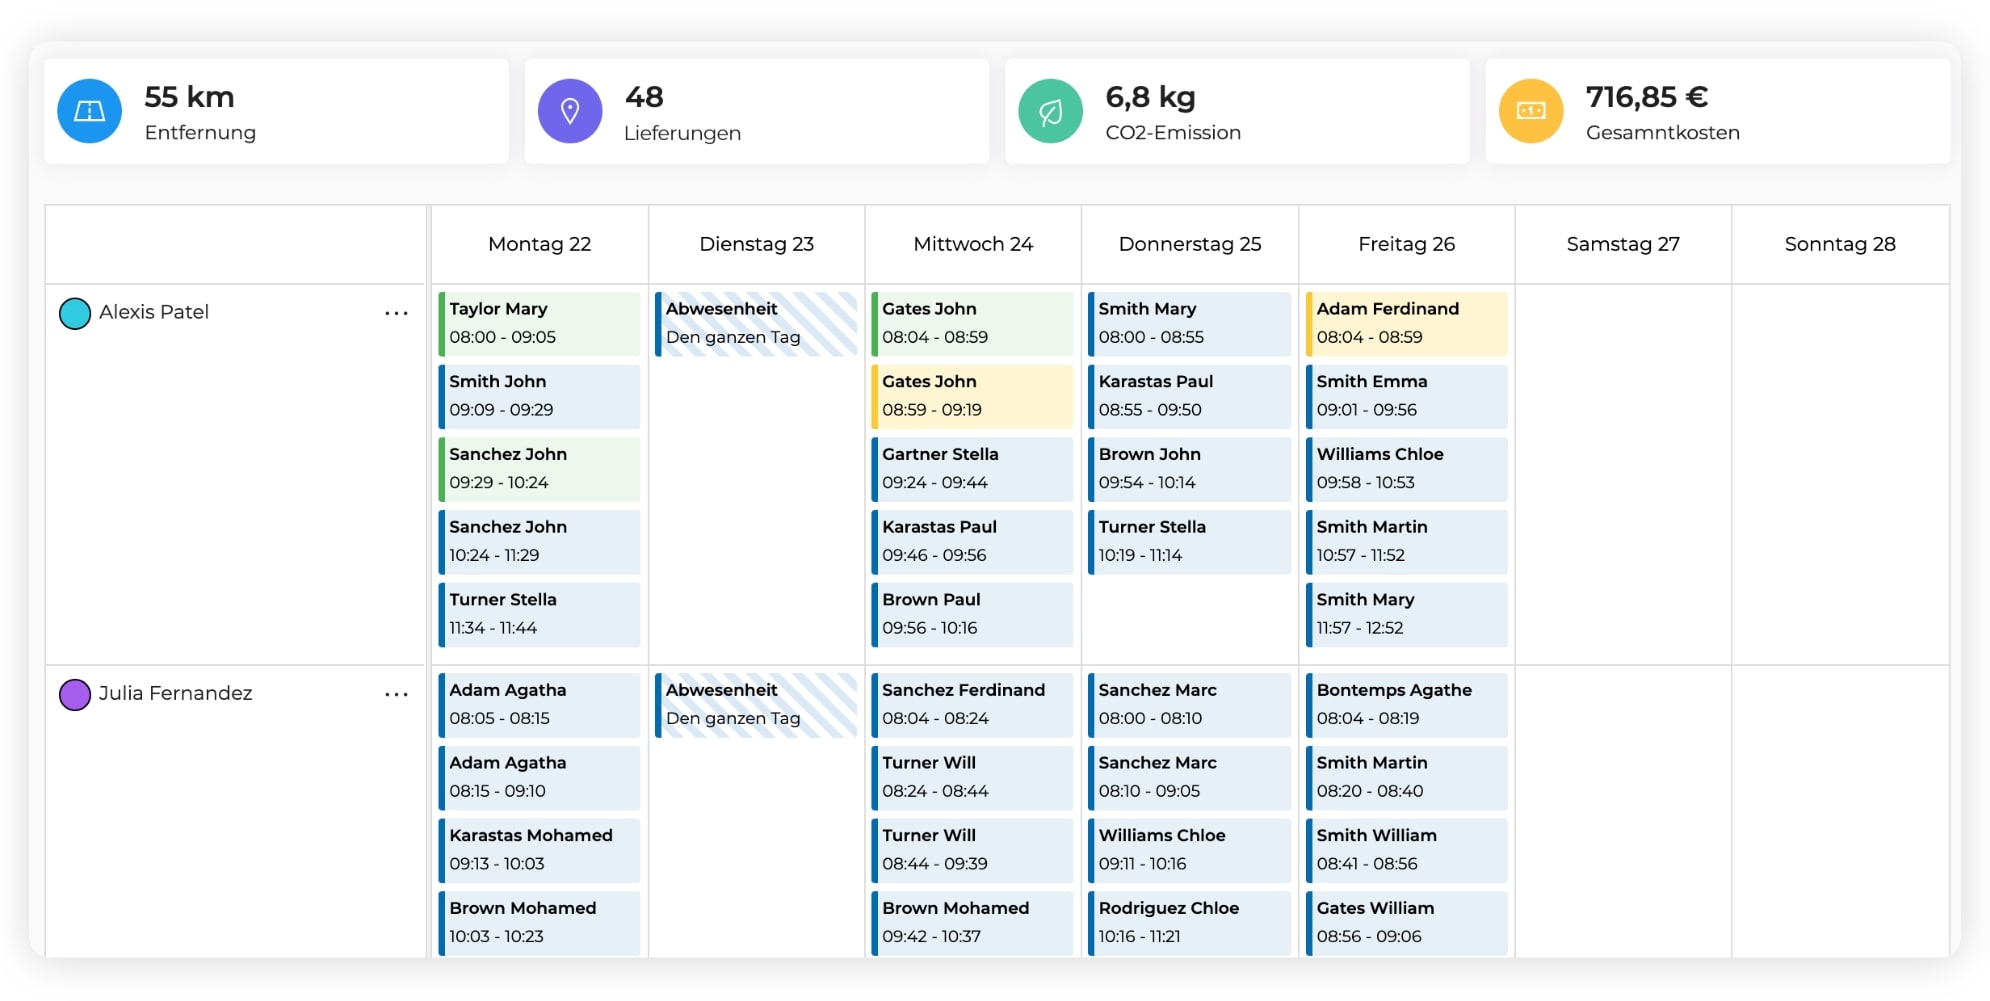Select the Gates John 08:59 - 09:19 delivery
Image resolution: width=1990 pixels, height=1001 pixels.
tap(972, 396)
